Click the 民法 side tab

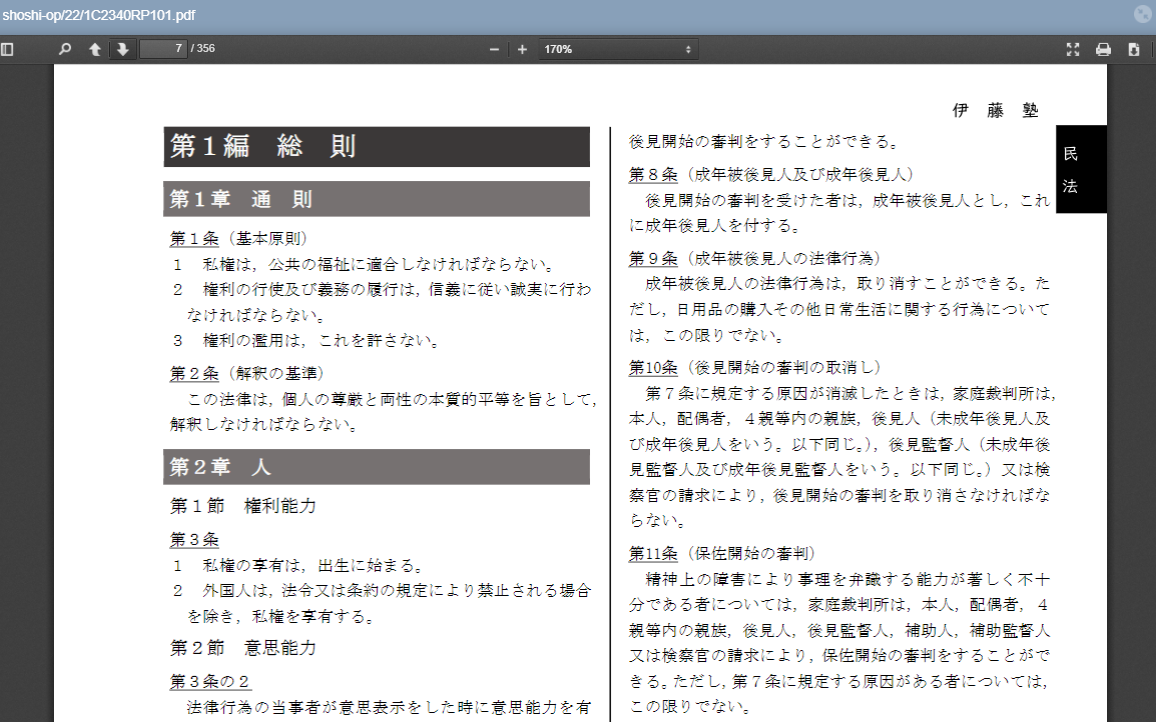pos(1080,169)
